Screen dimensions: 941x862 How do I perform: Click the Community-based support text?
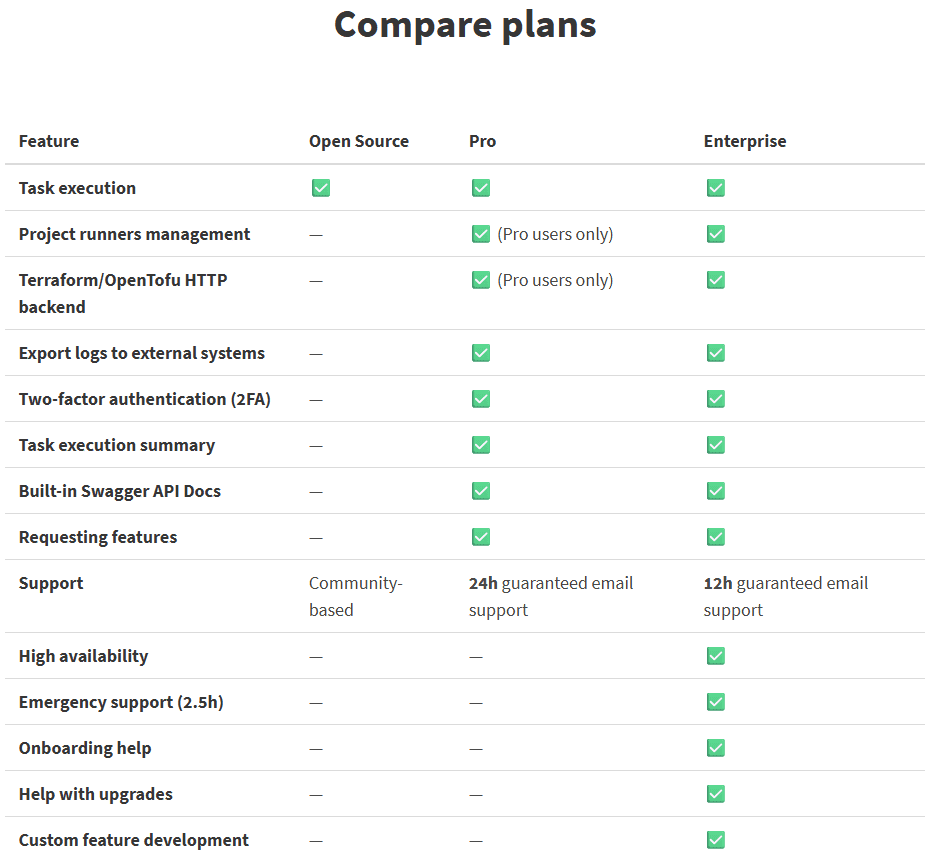(356, 597)
